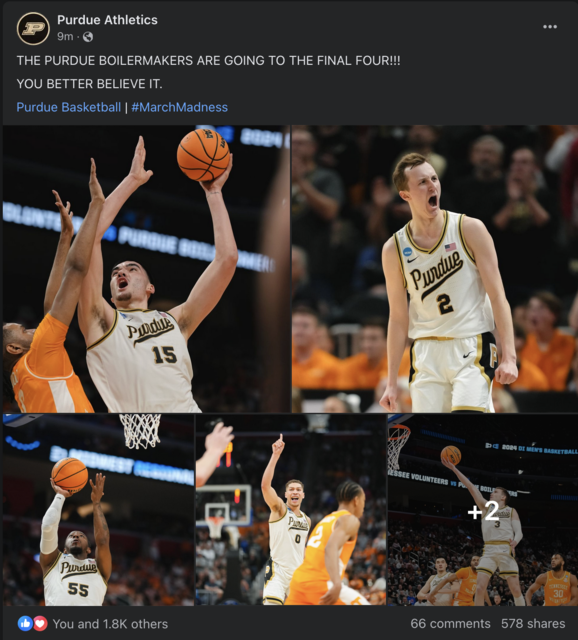
Task: Click the public globe audience icon
Action: pyautogui.click(x=88, y=37)
